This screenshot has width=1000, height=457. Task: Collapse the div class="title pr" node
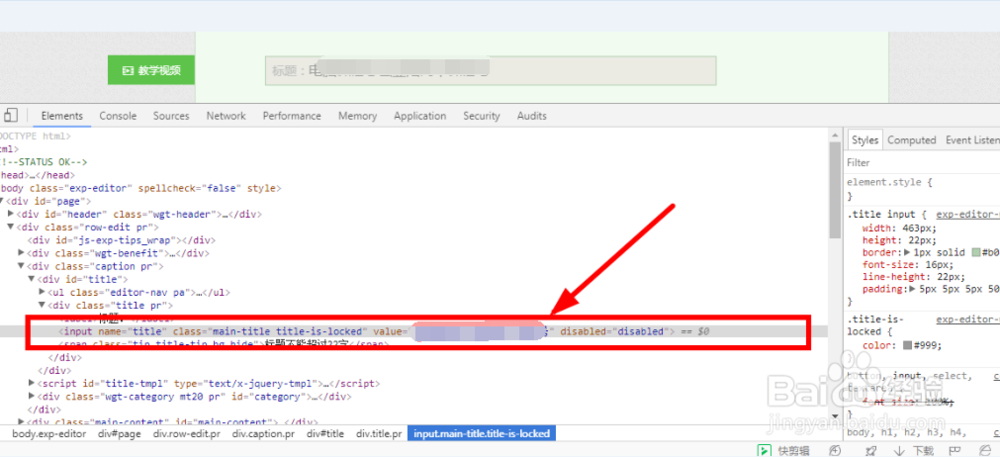click(42, 305)
